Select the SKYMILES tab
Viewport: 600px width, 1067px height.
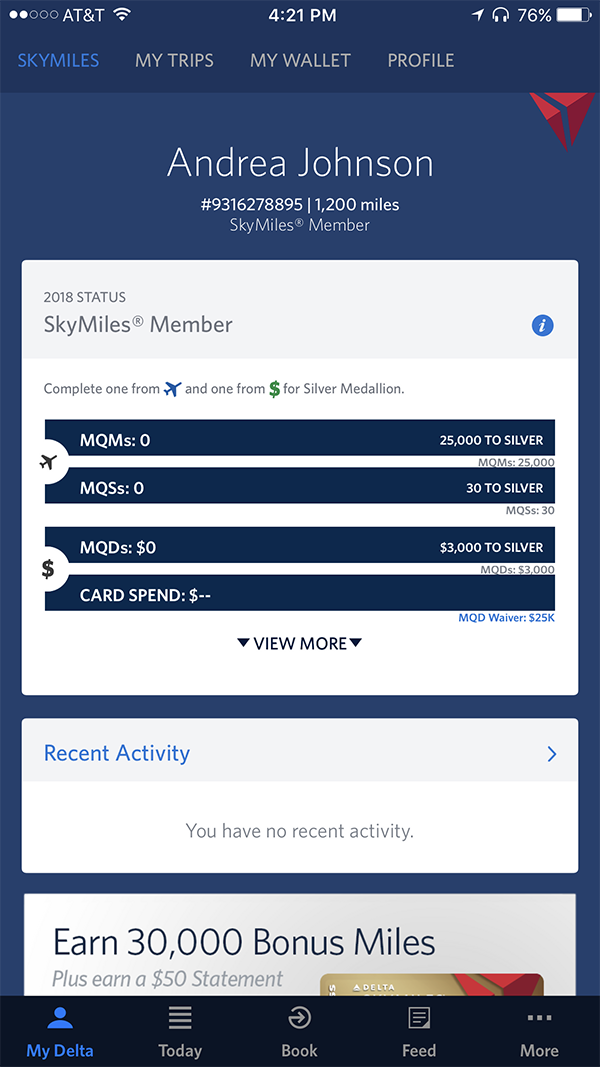pyautogui.click(x=58, y=60)
